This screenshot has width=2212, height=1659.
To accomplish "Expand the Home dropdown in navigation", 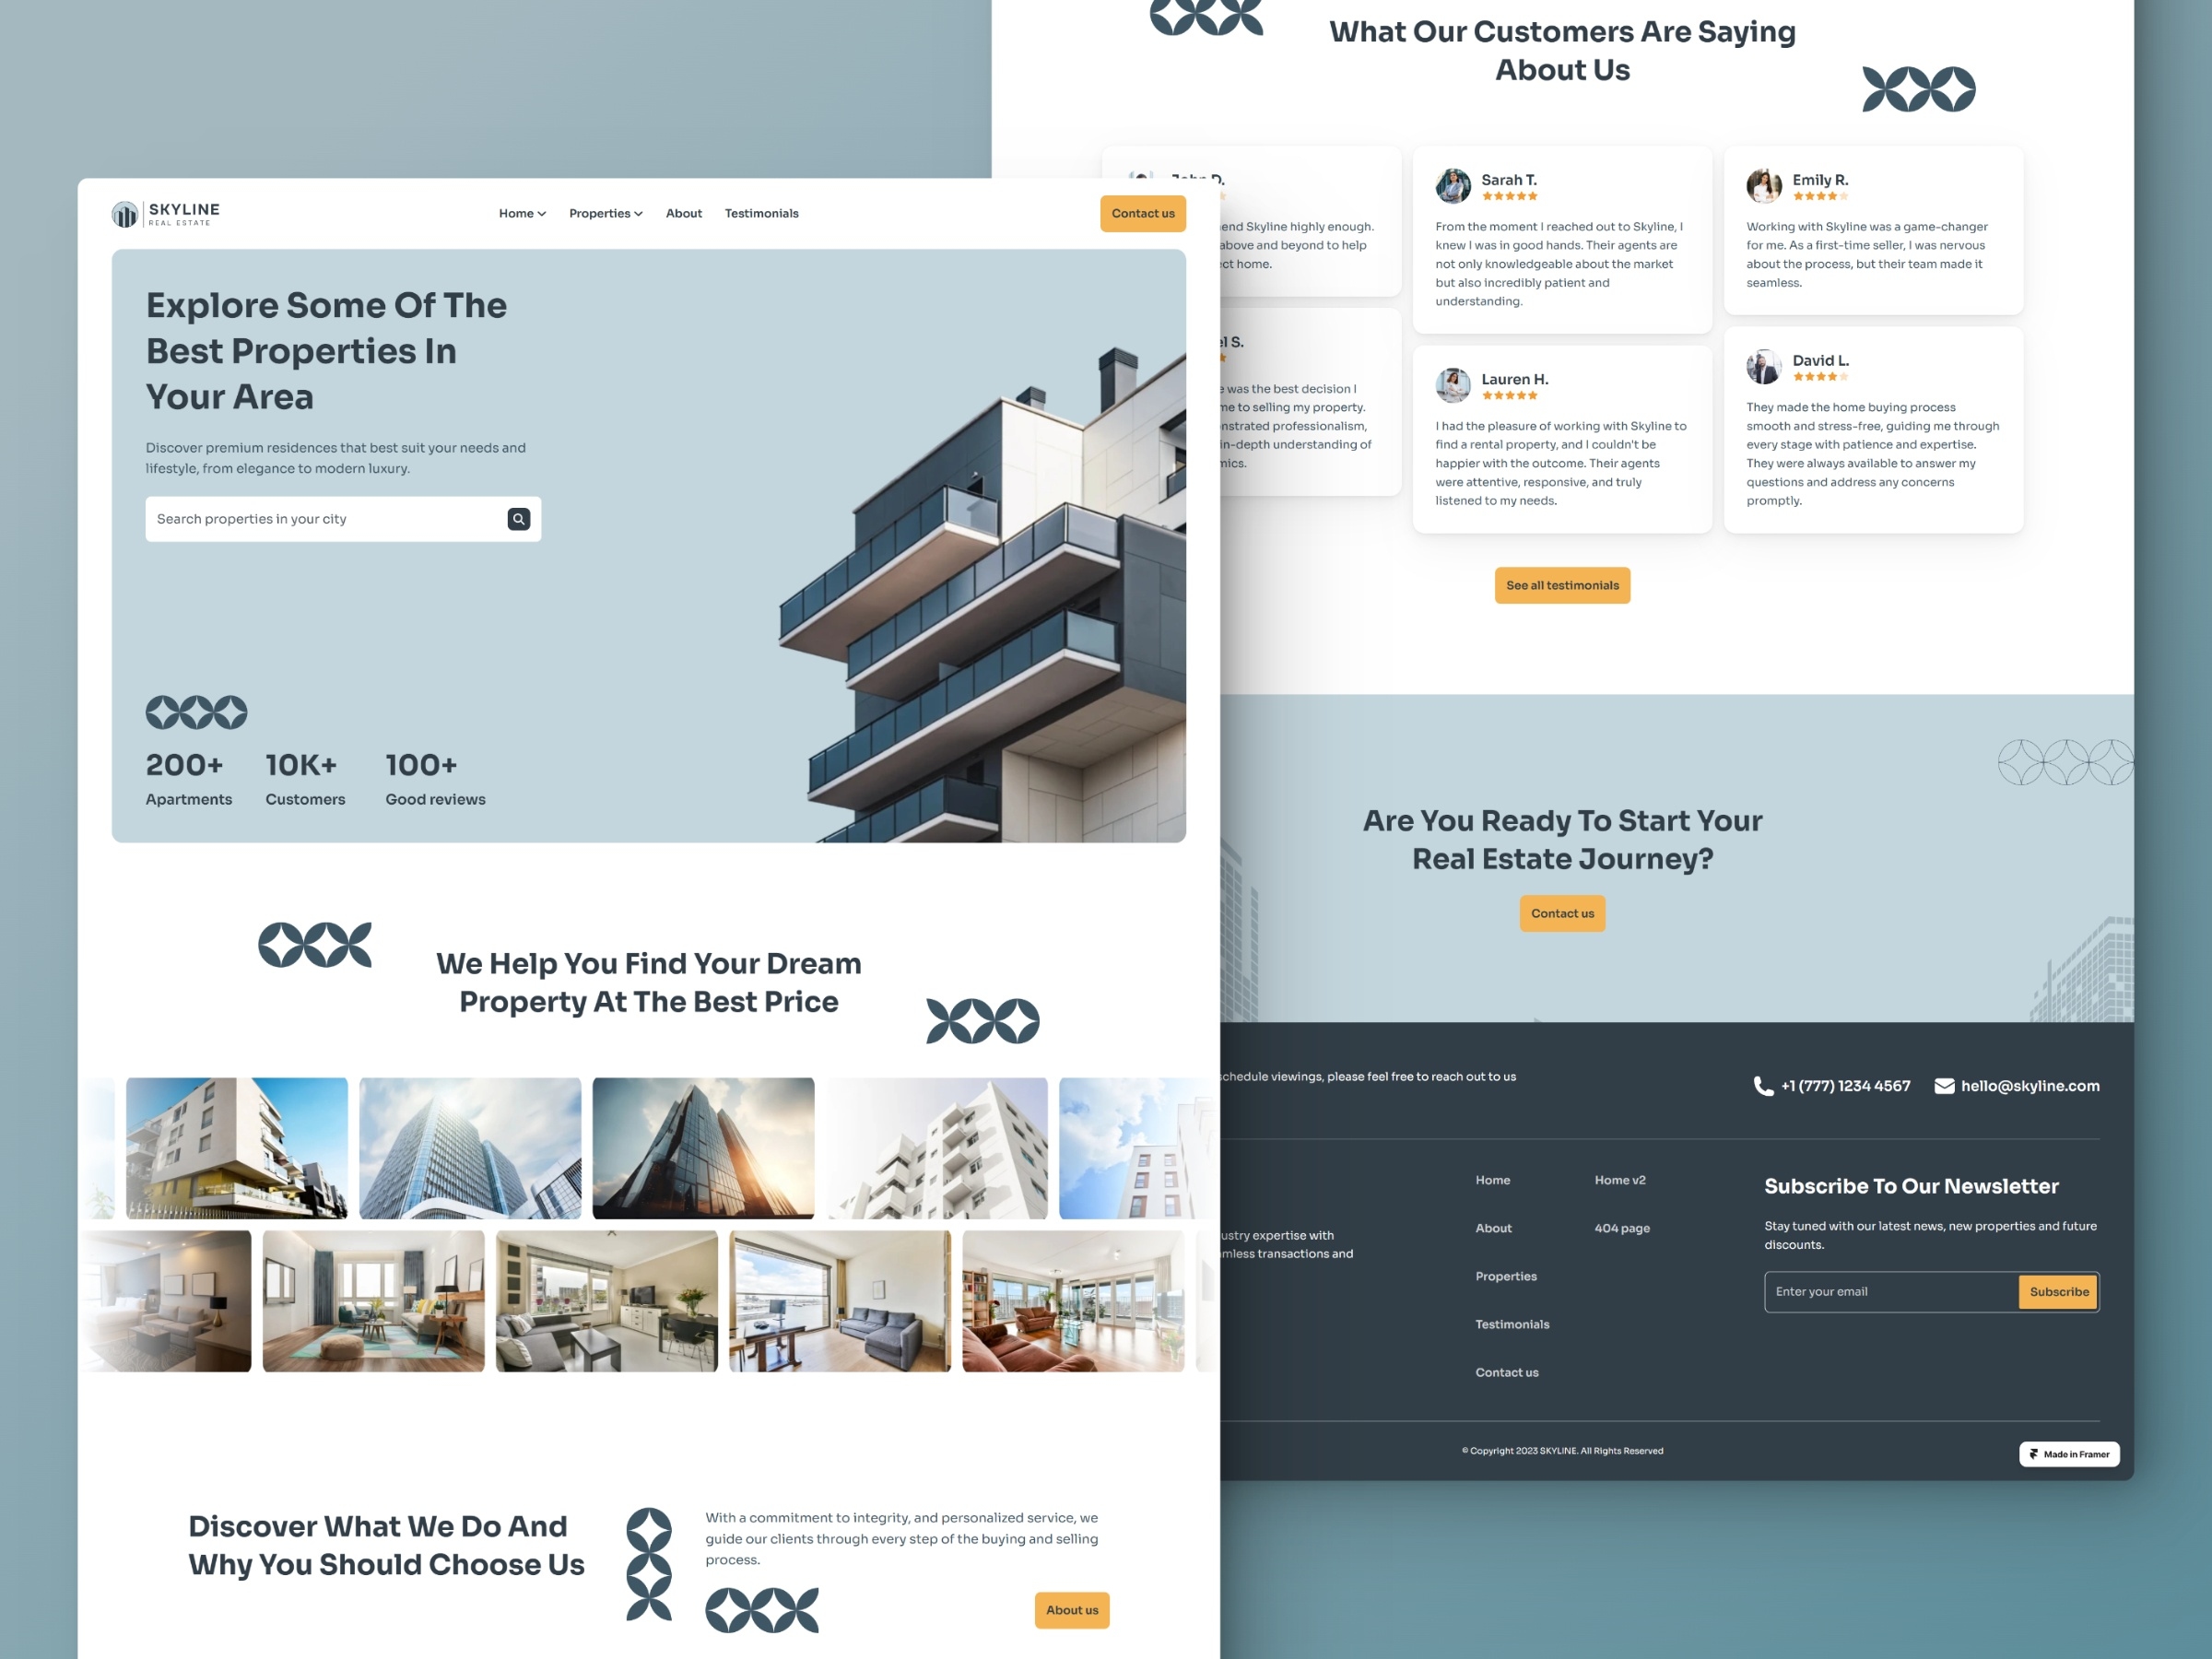I will 519,213.
